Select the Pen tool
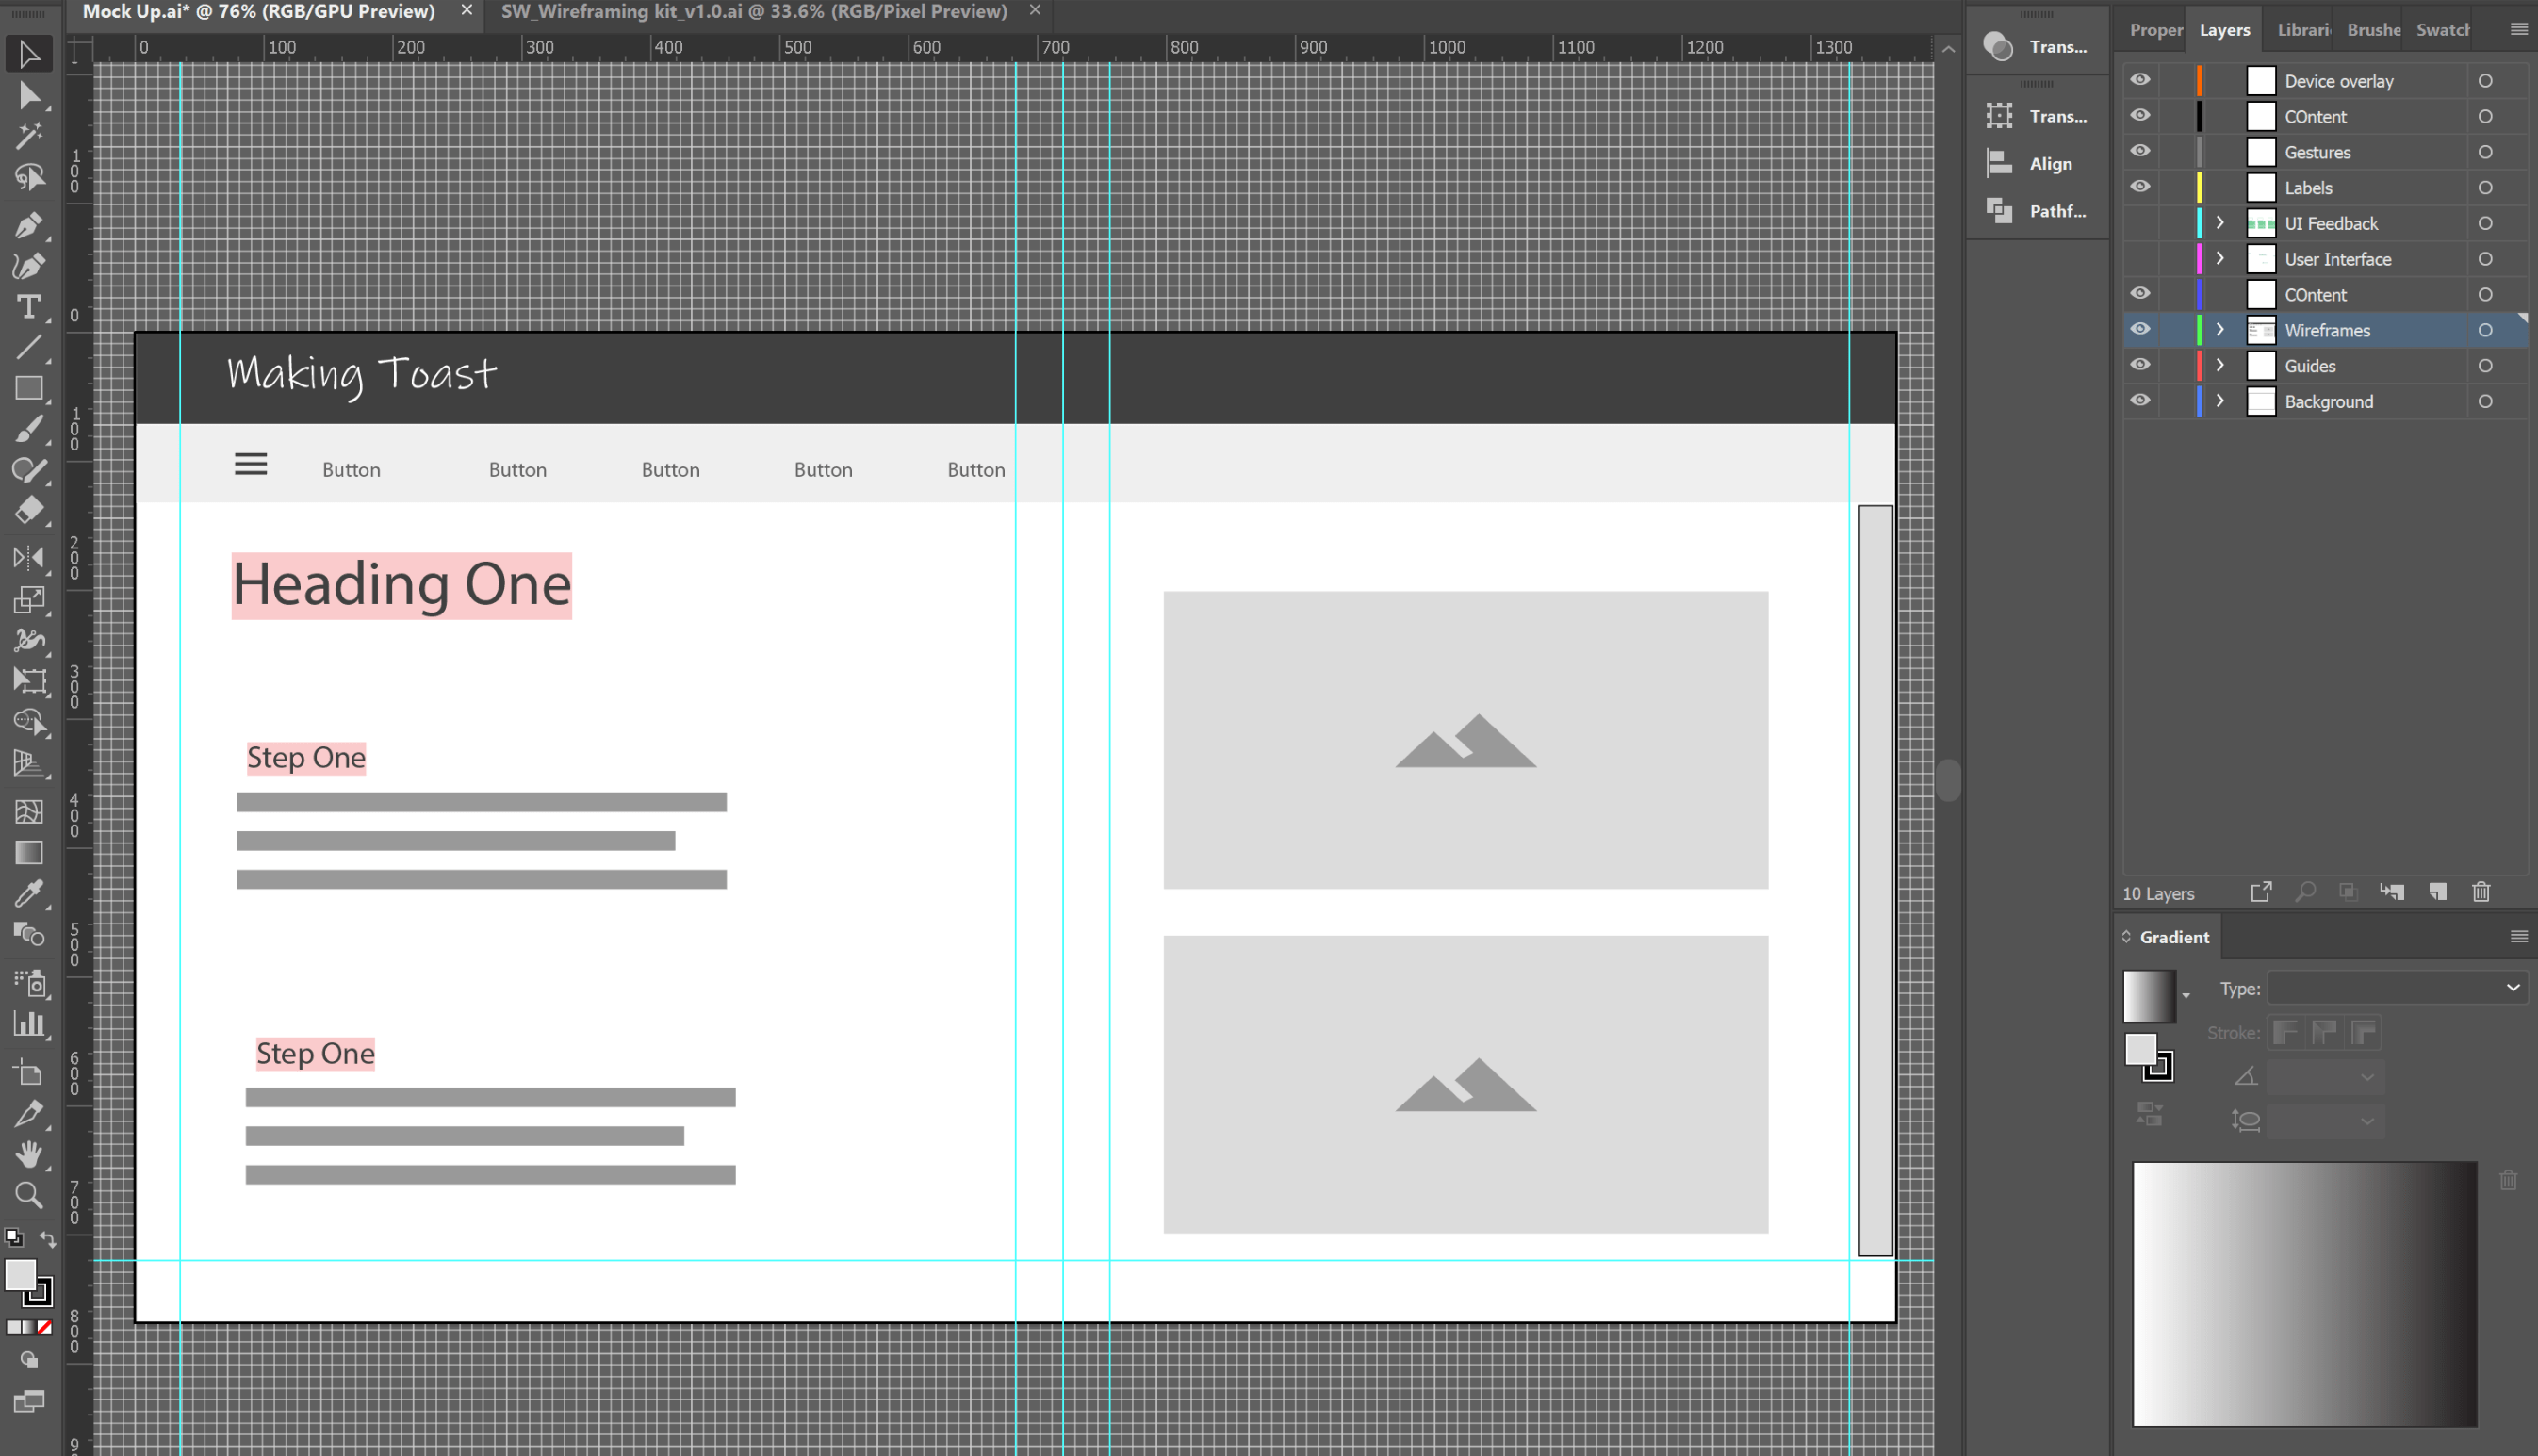Screen dimensions: 2538x1456 pos(28,224)
